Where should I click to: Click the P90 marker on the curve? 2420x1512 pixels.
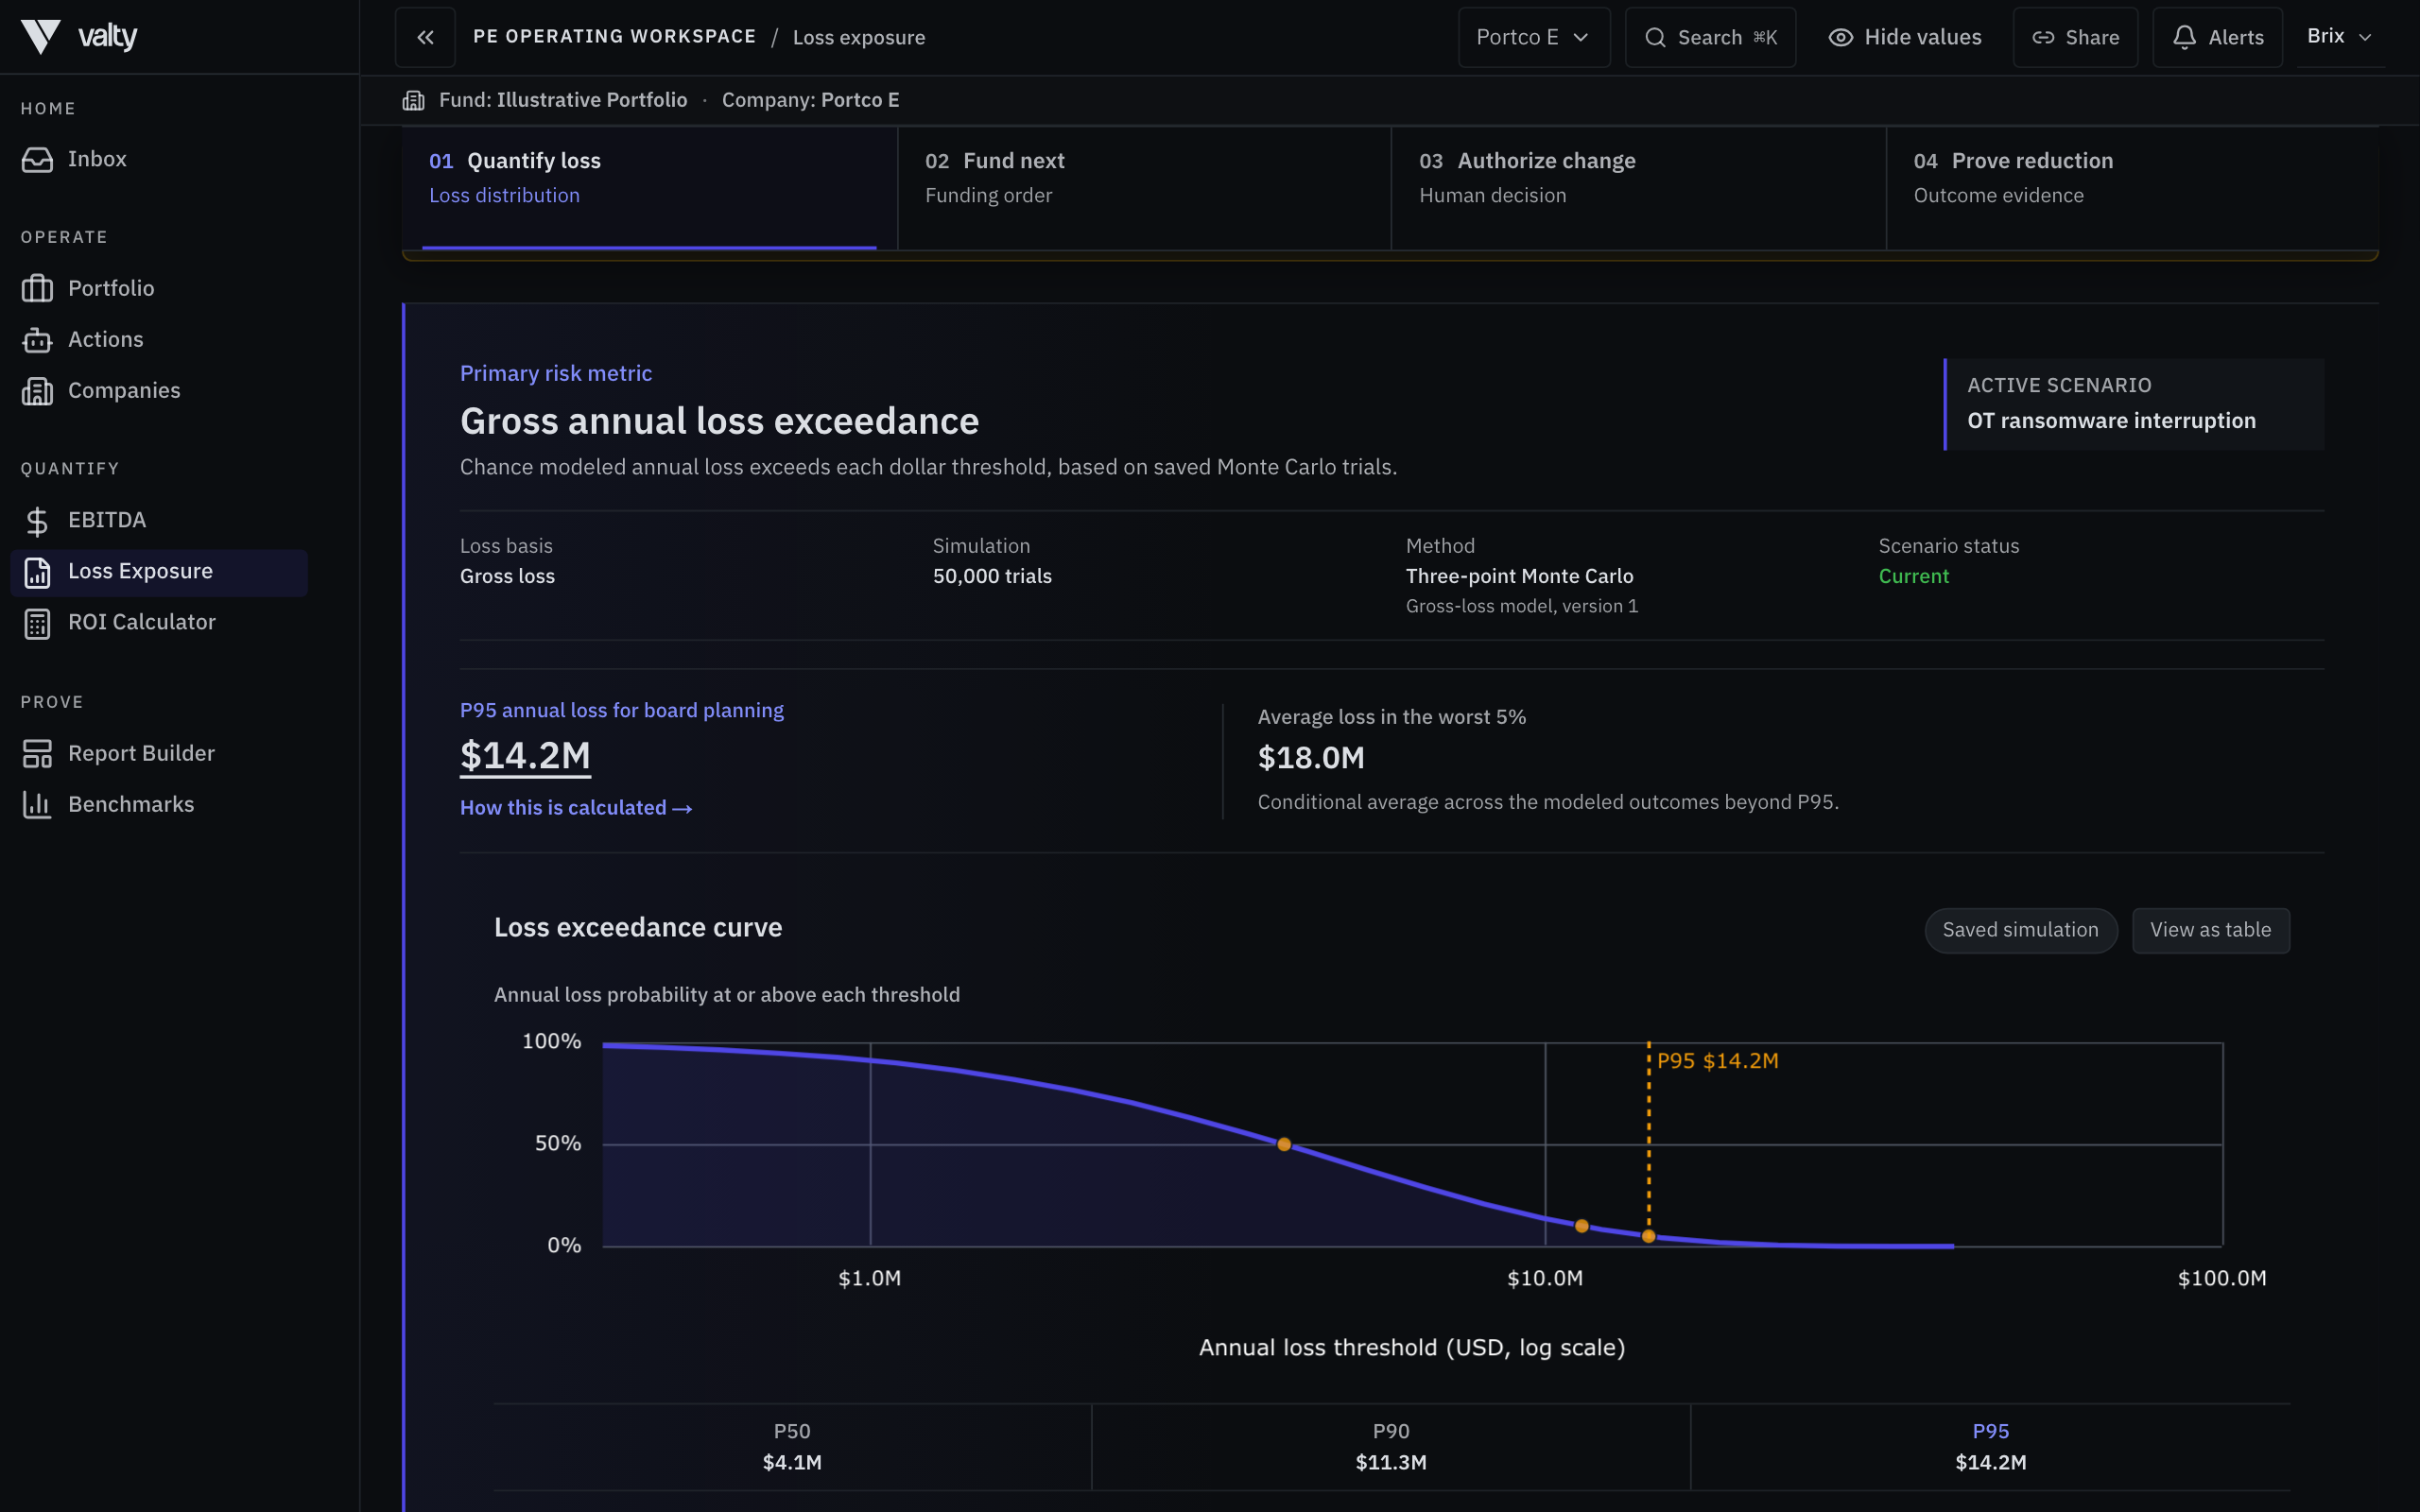[1581, 1226]
